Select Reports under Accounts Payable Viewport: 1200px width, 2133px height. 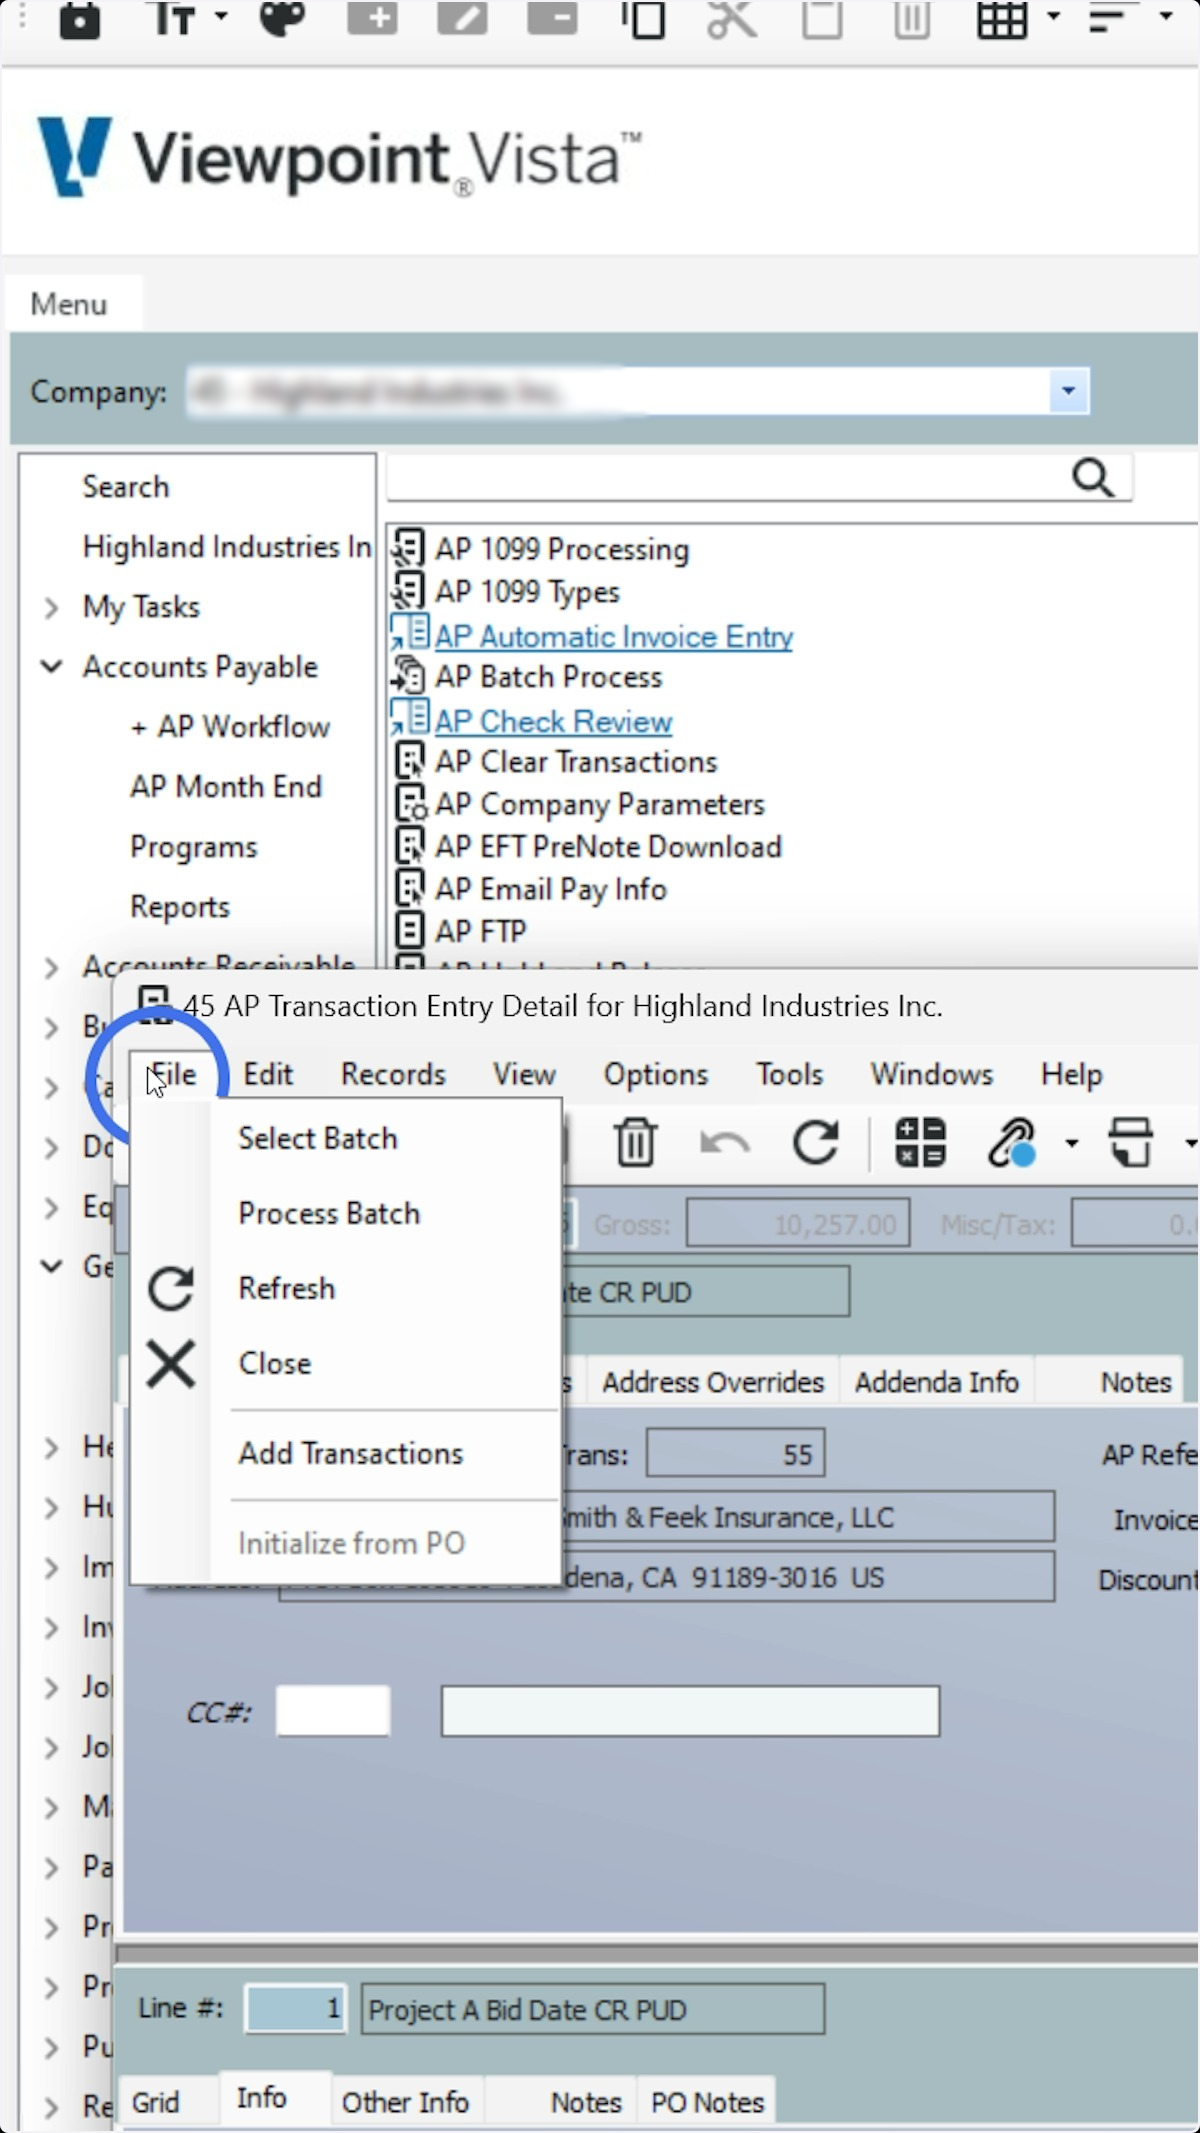coord(180,907)
